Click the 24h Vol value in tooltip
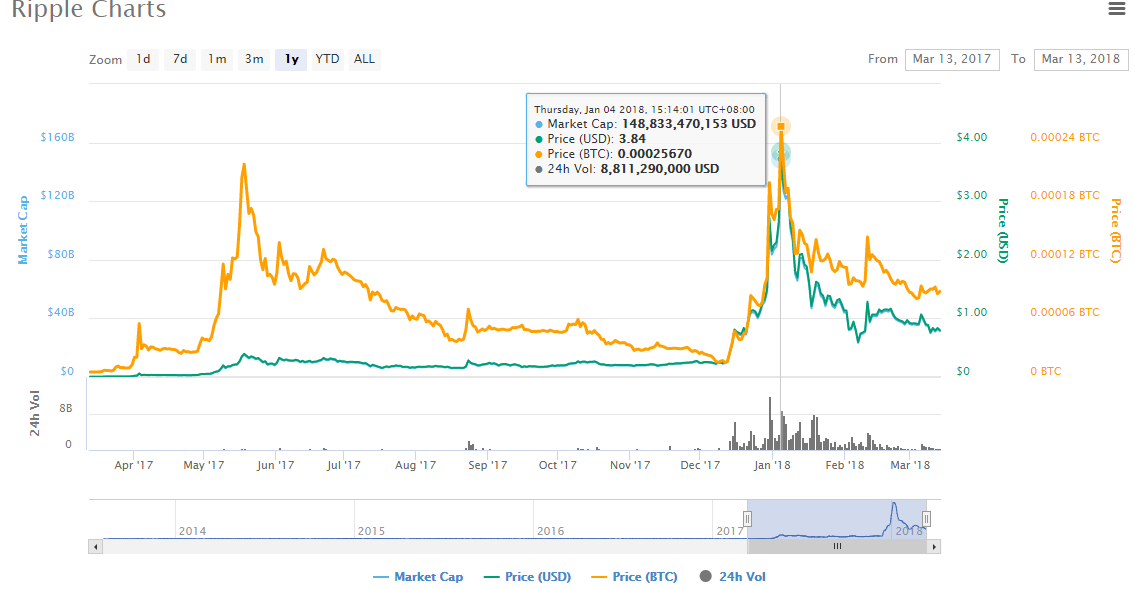 coord(659,169)
